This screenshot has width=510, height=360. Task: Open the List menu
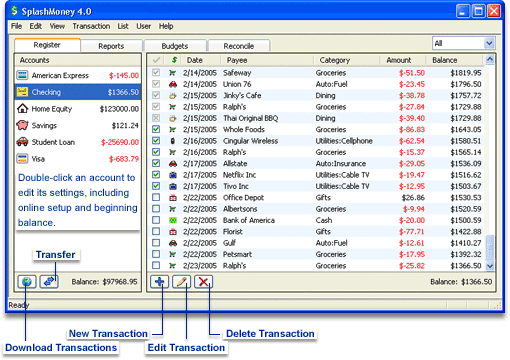(123, 26)
